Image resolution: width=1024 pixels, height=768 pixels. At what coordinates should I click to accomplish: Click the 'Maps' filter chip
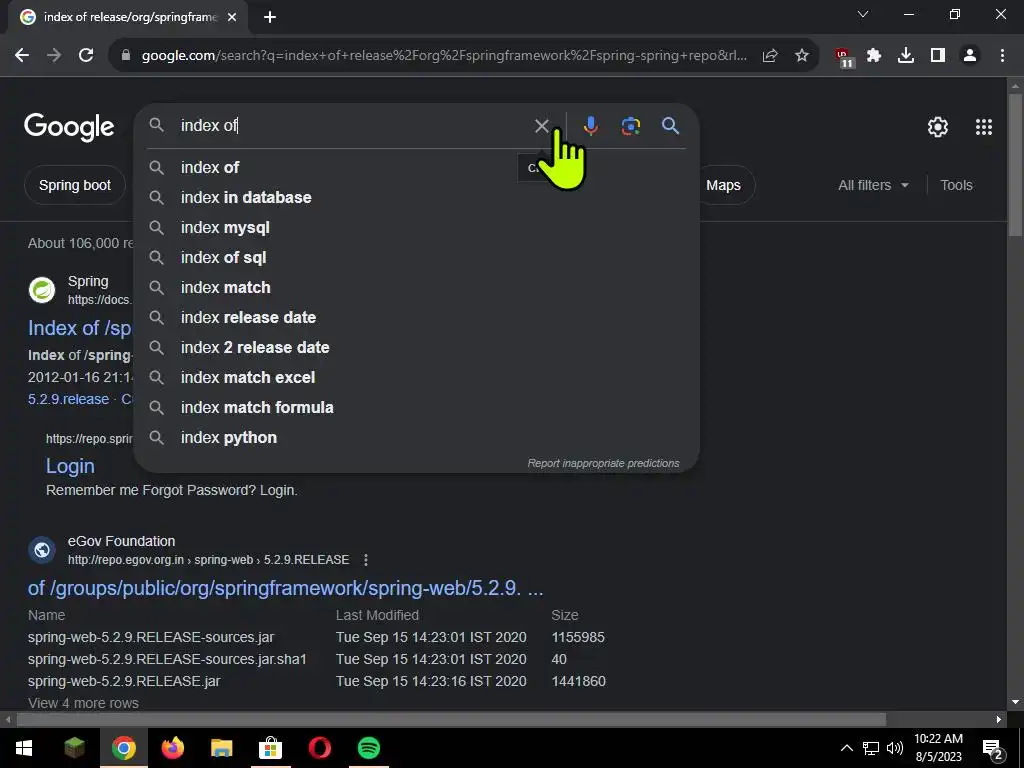(726, 185)
